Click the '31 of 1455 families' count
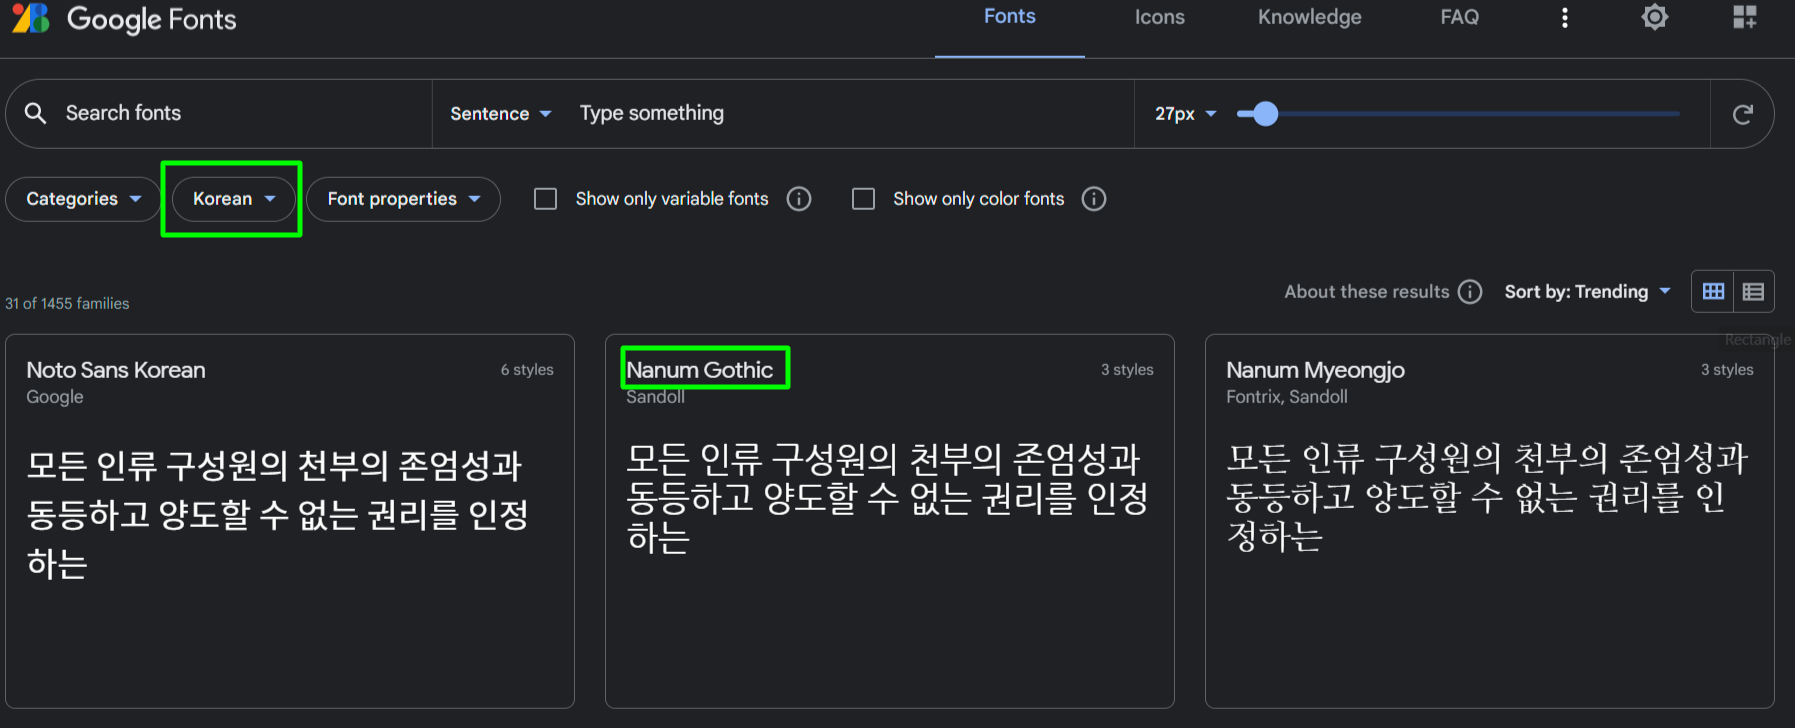This screenshot has width=1795, height=728. pyautogui.click(x=67, y=304)
